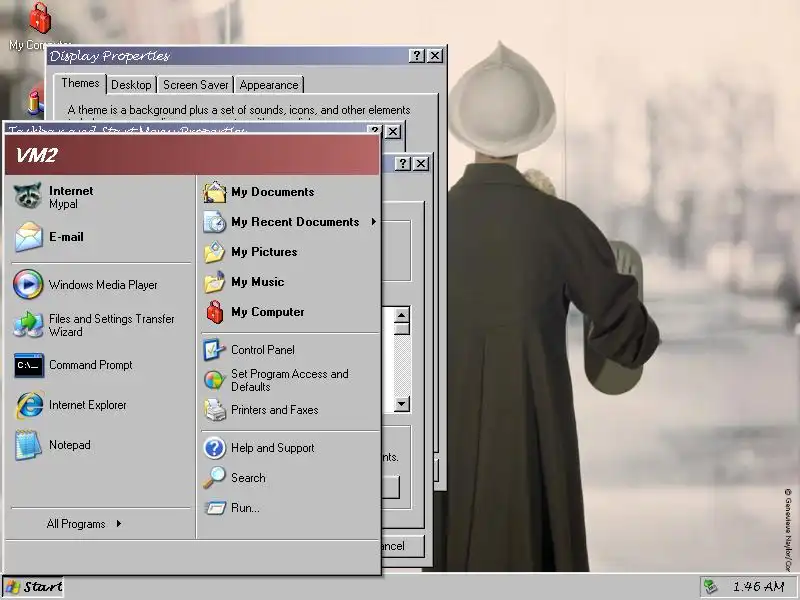Switch to Desktop tab in Display Properties
The height and width of the screenshot is (600, 800).
pyautogui.click(x=131, y=85)
